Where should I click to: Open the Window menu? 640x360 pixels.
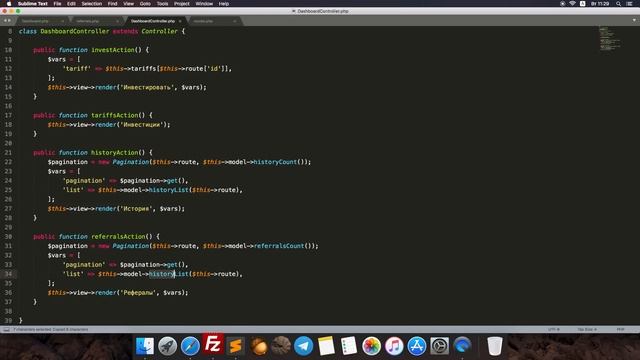[204, 4]
